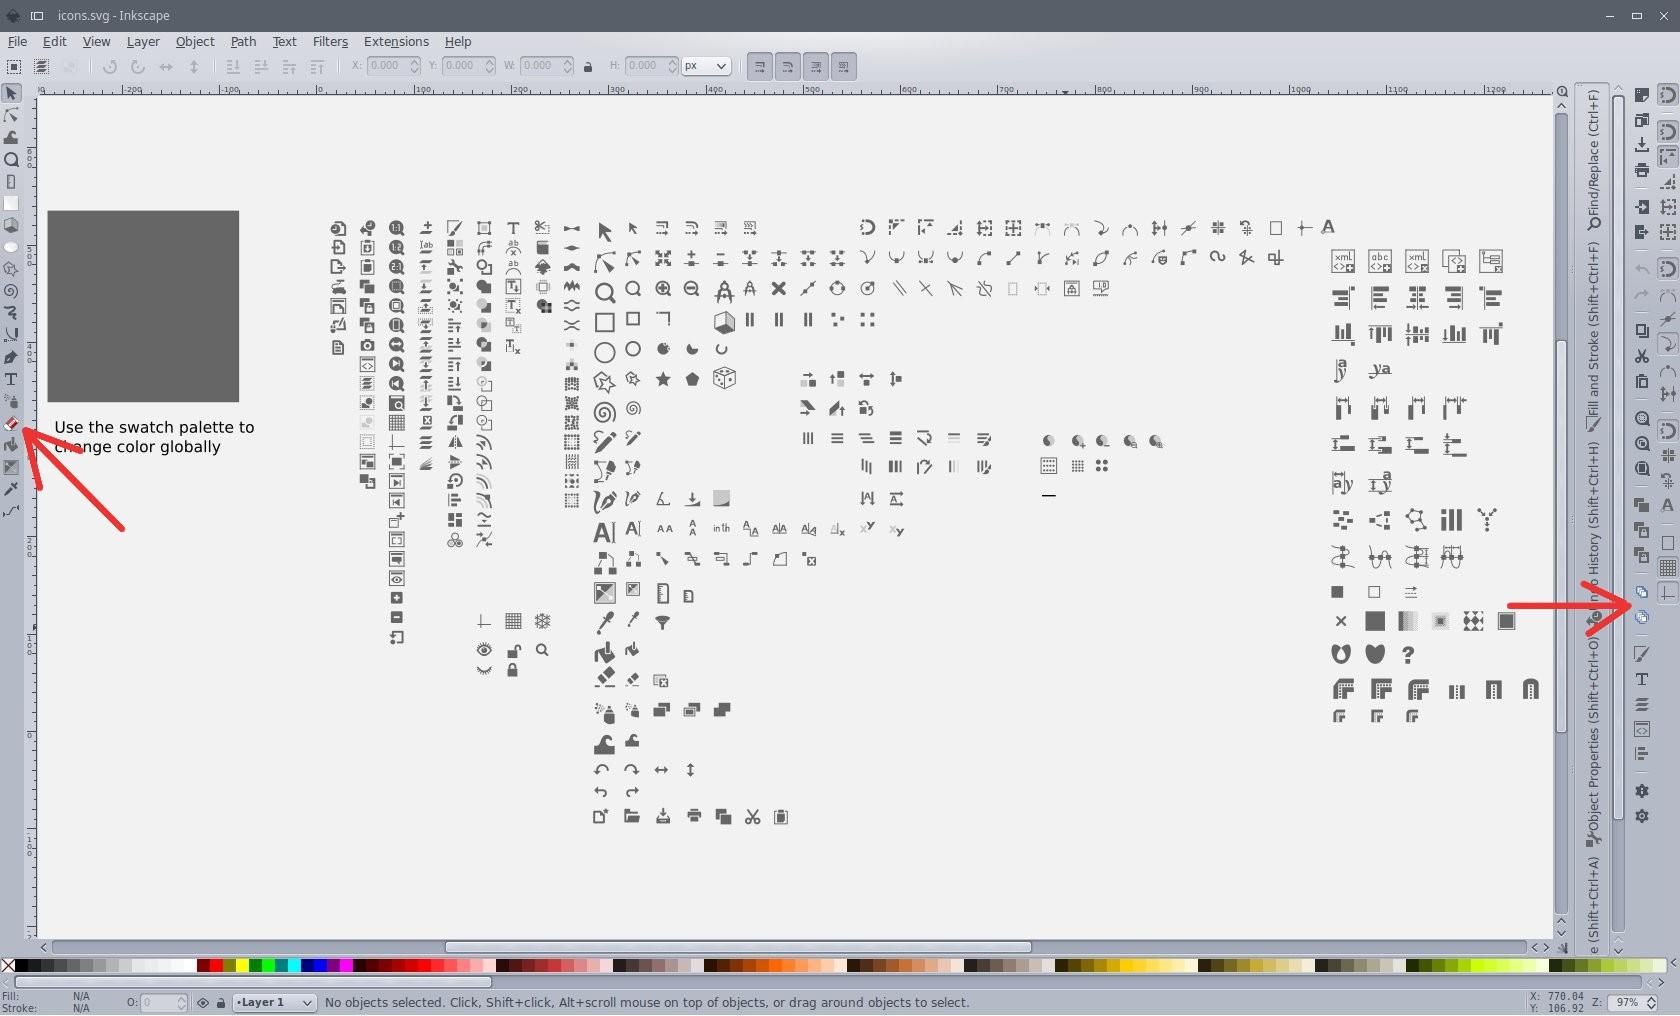This screenshot has height=1016, width=1680.
Task: Toggle the width/height ratio lock
Action: (587, 66)
